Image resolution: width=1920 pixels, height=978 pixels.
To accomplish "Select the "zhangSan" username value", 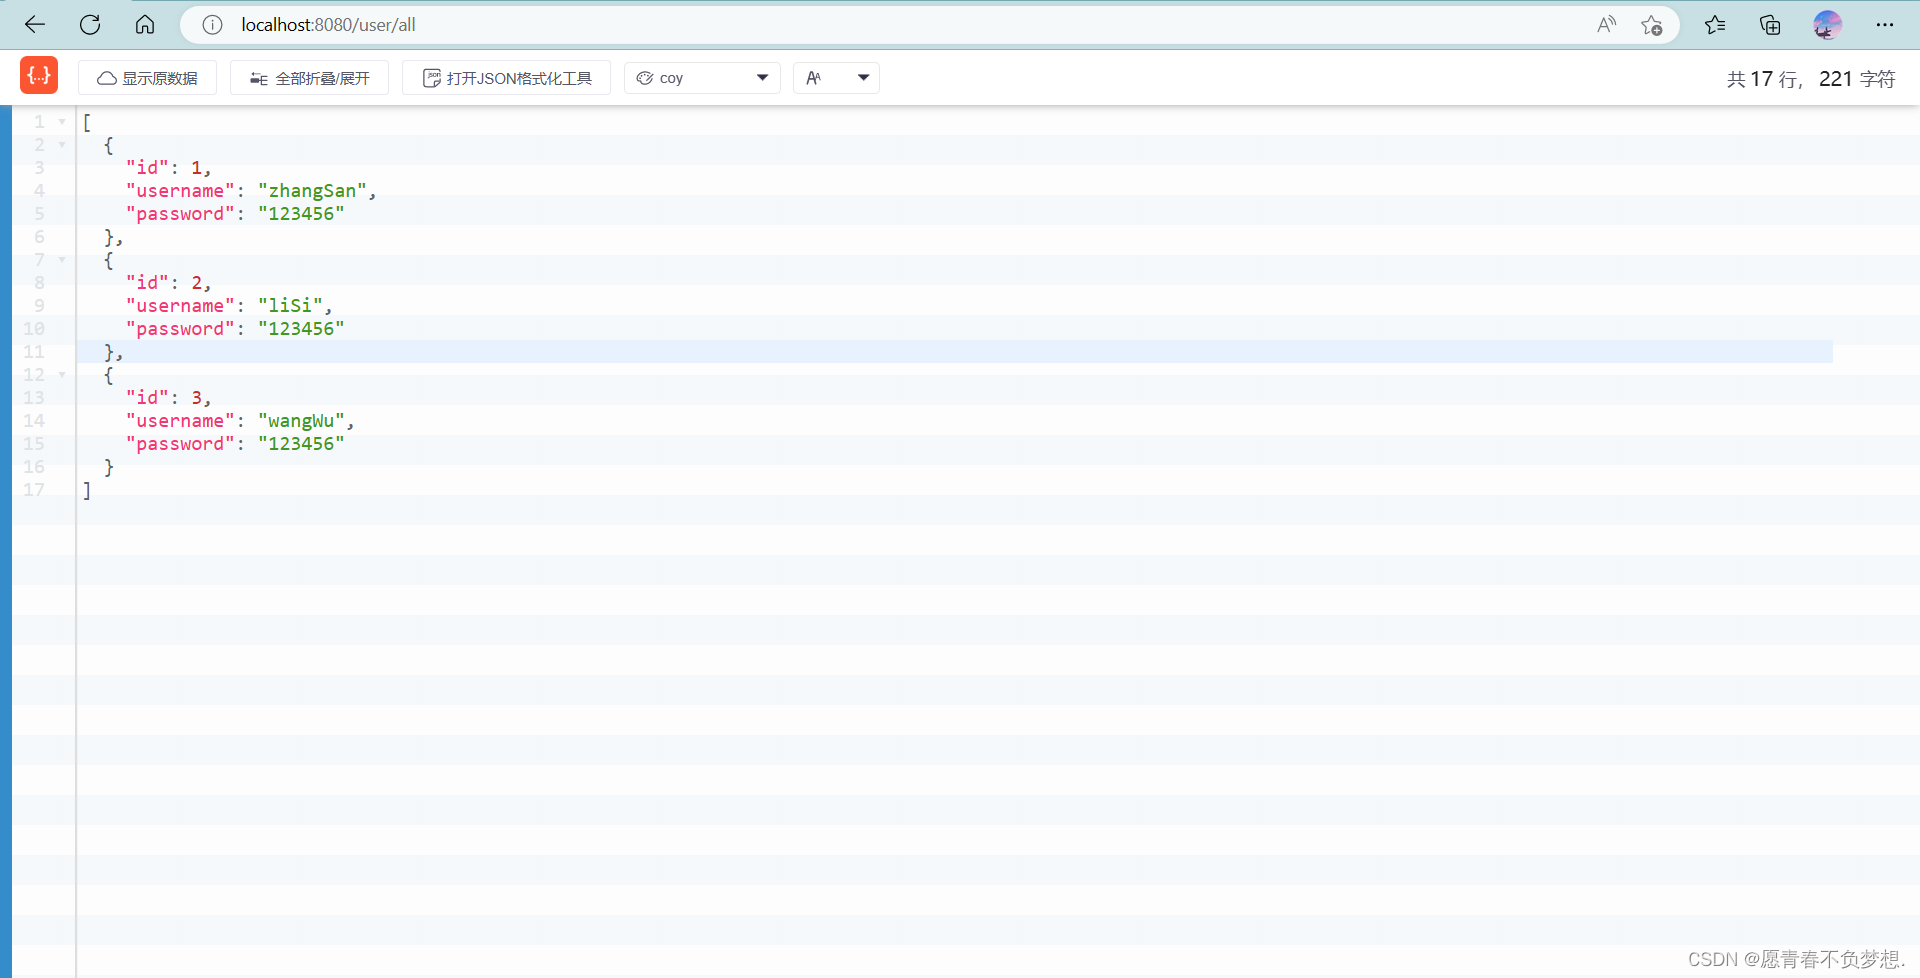I will click(x=312, y=191).
